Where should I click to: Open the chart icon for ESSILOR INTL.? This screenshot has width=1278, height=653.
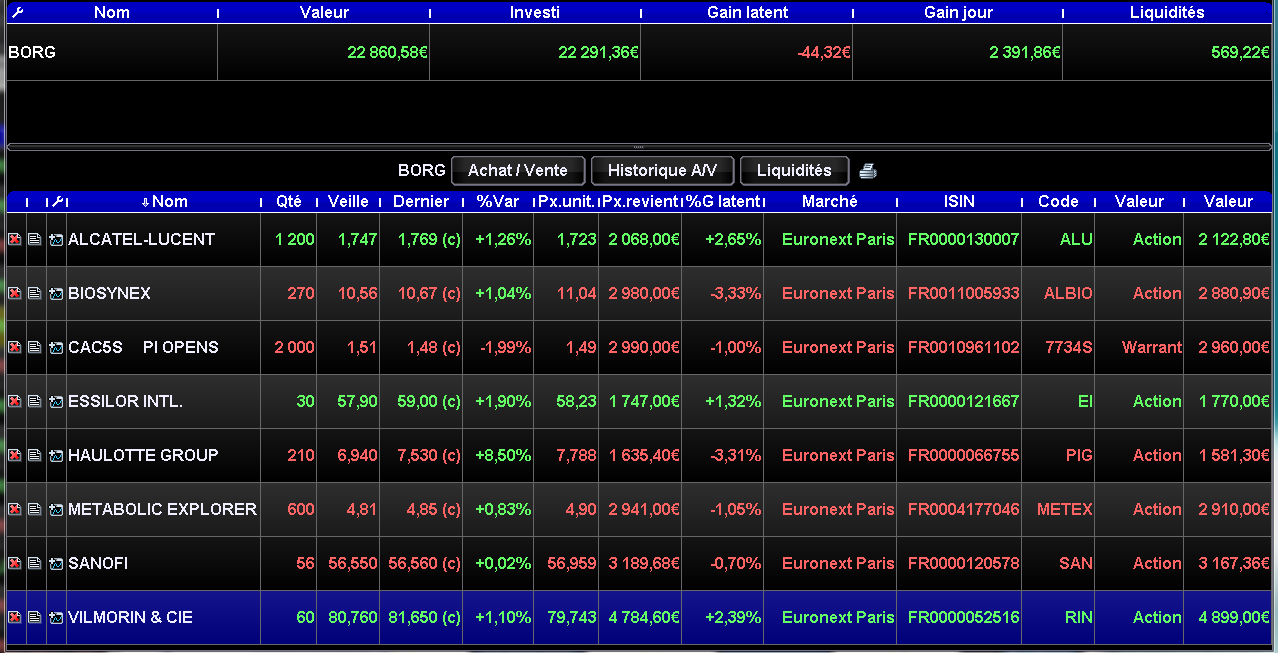click(55, 402)
